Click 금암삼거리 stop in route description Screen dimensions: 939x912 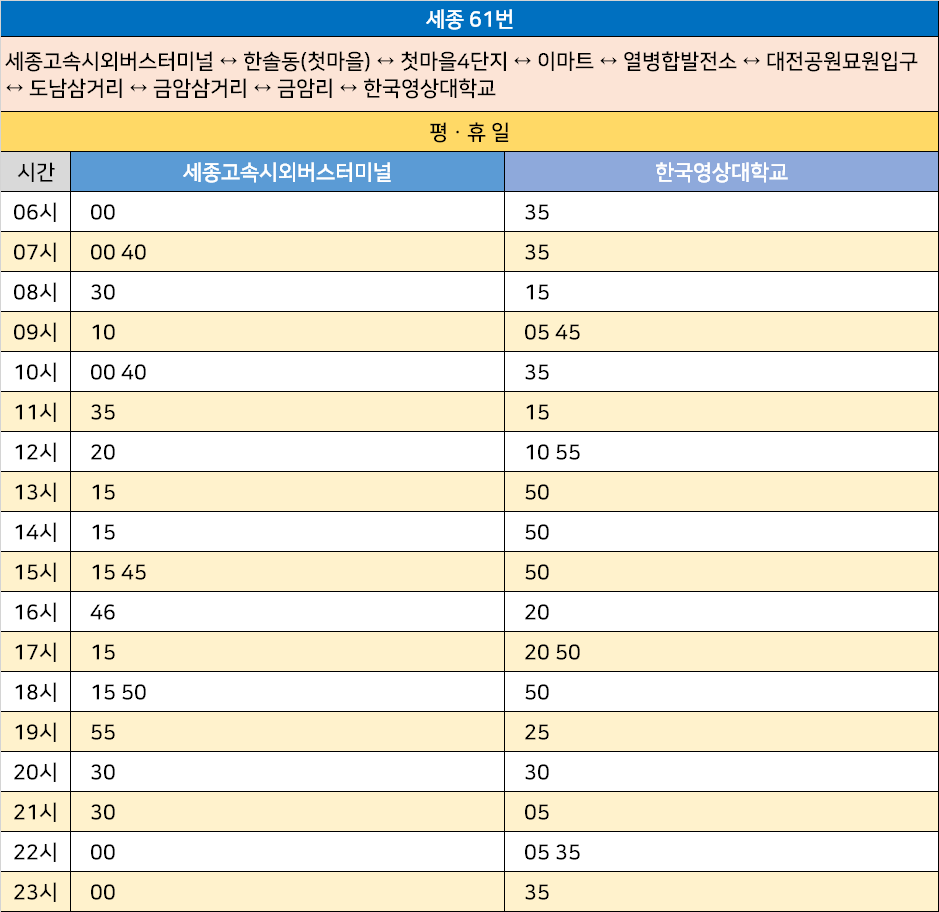(200, 88)
